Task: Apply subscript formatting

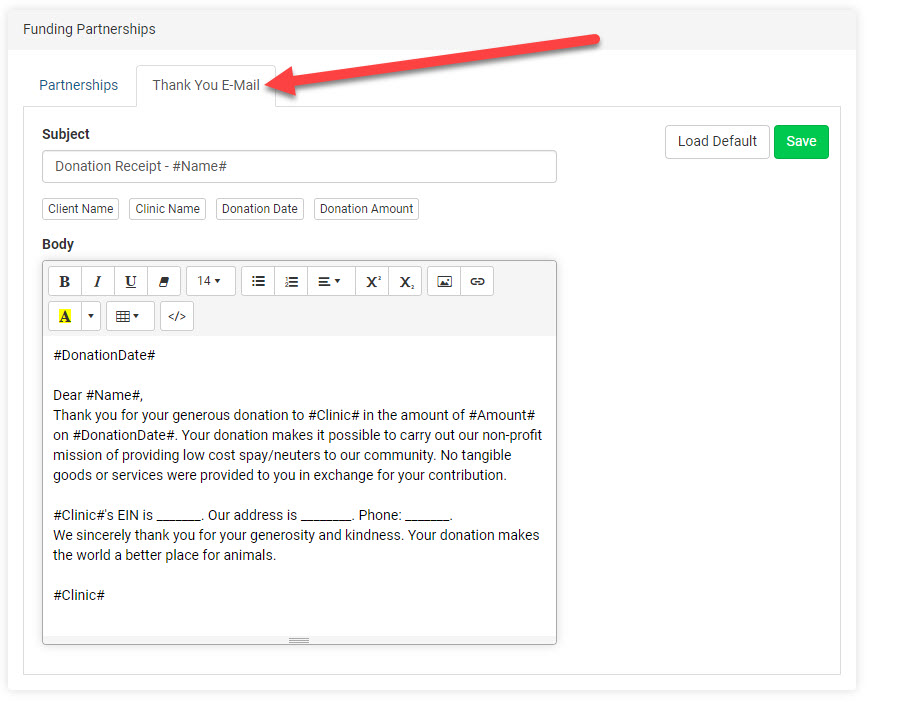Action: [x=405, y=282]
